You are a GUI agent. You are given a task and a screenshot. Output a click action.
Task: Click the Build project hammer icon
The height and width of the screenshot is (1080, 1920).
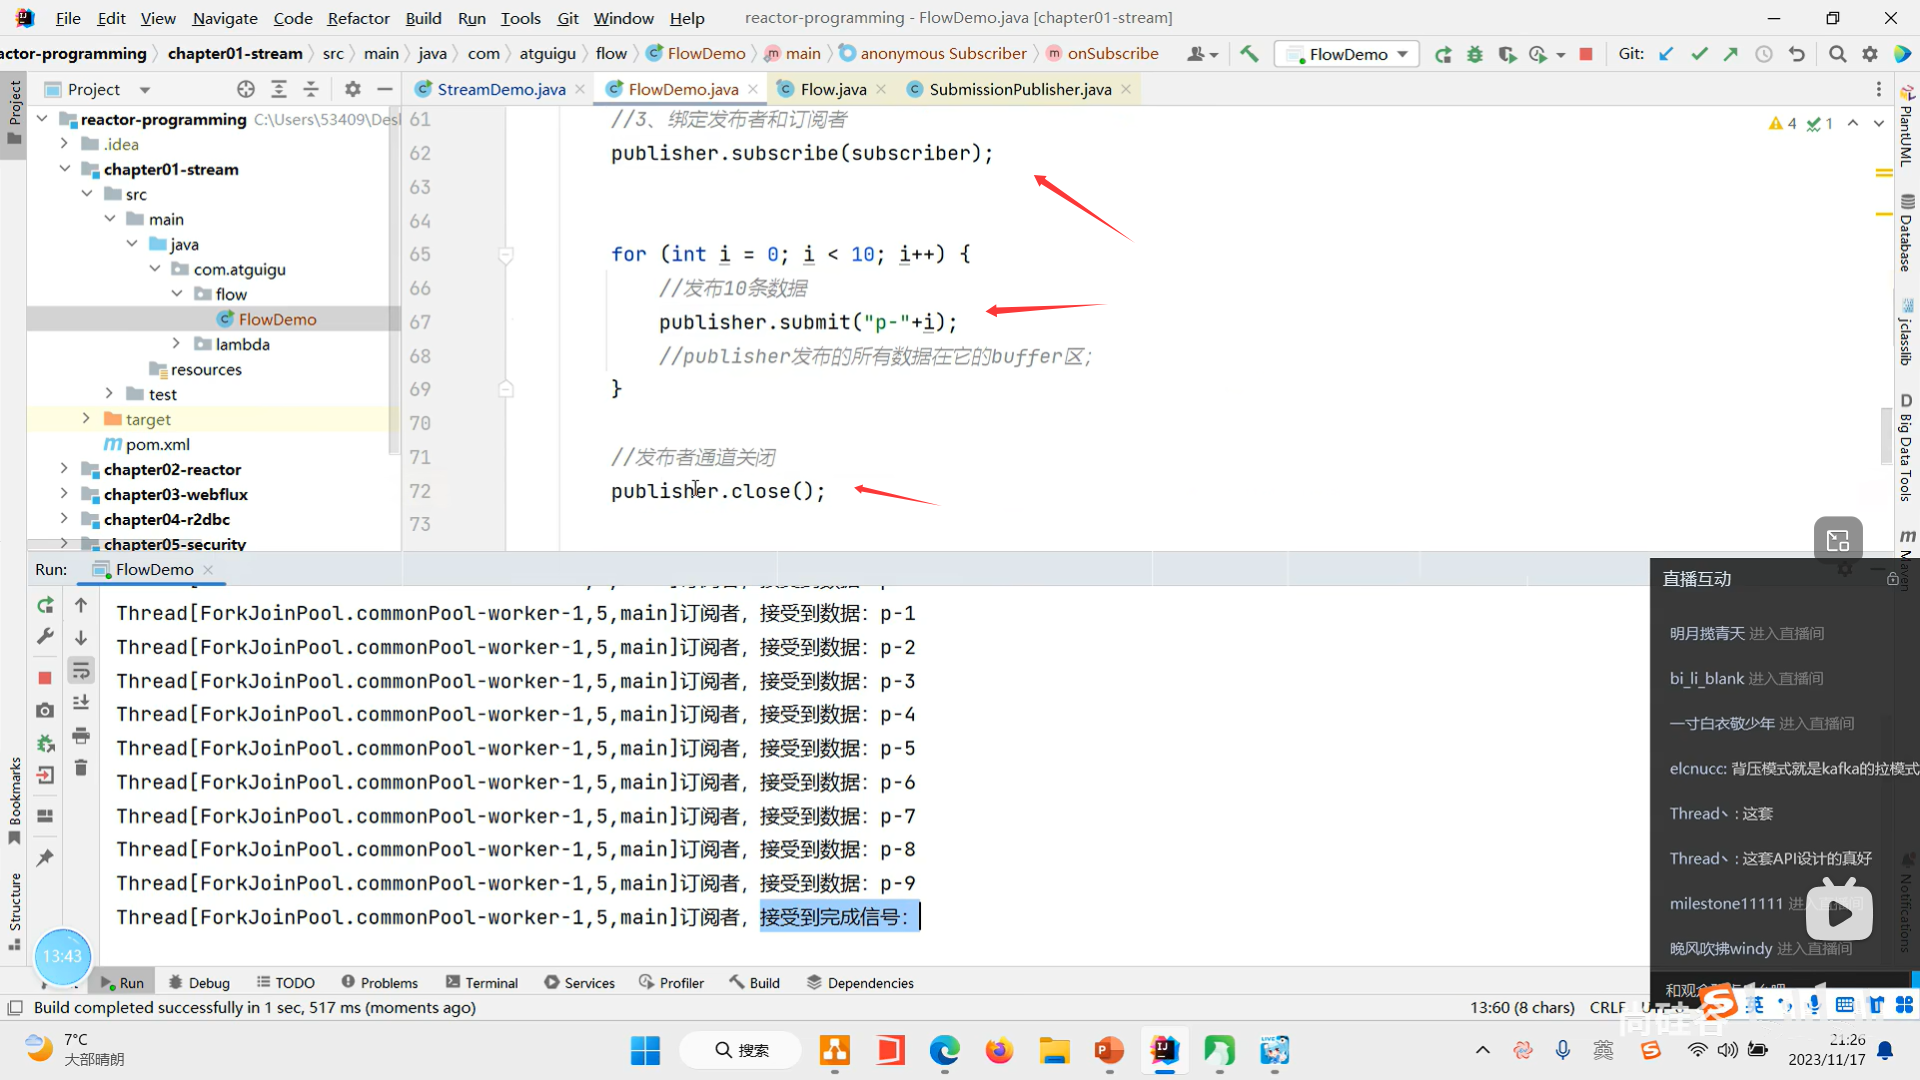tap(1249, 54)
